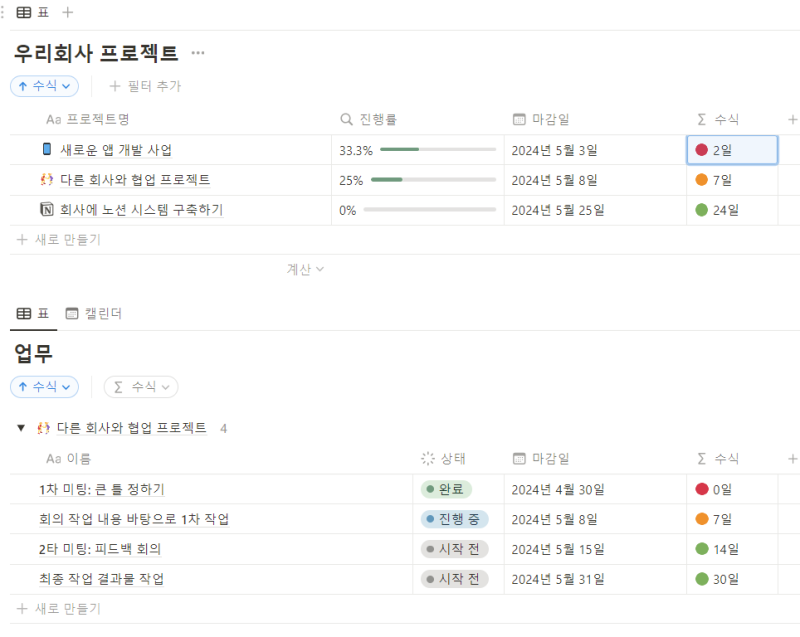Open the Σ 수식 filter dropdown
This screenshot has height=637, width=800.
[x=141, y=387]
